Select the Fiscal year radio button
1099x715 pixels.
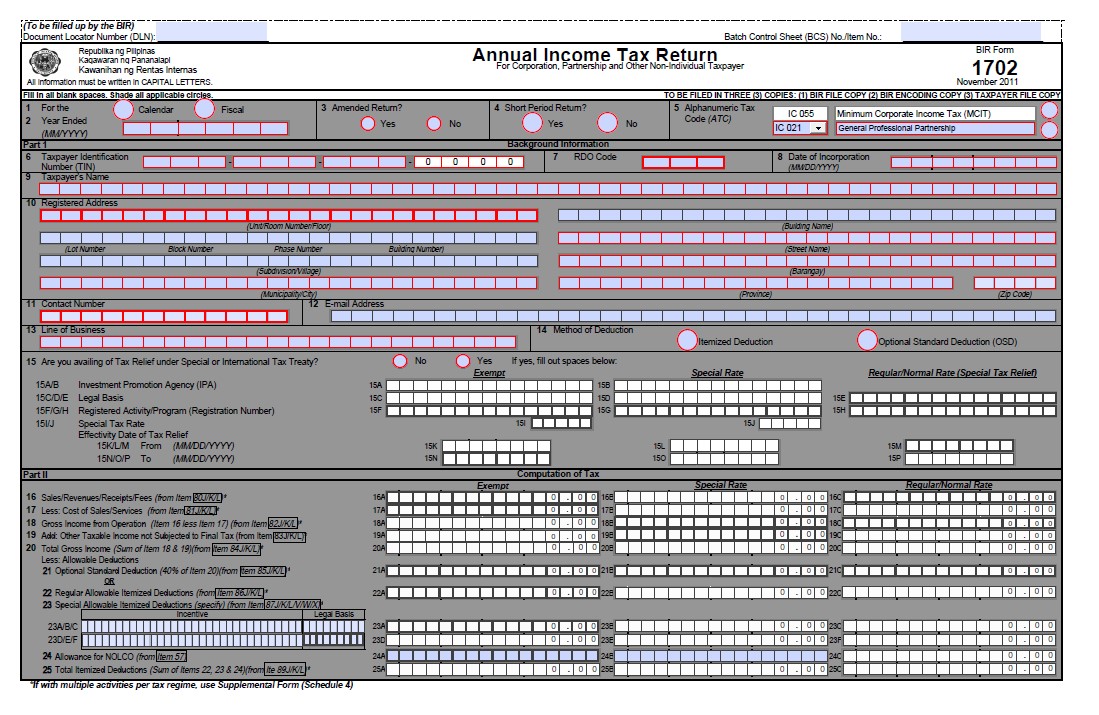click(x=204, y=108)
